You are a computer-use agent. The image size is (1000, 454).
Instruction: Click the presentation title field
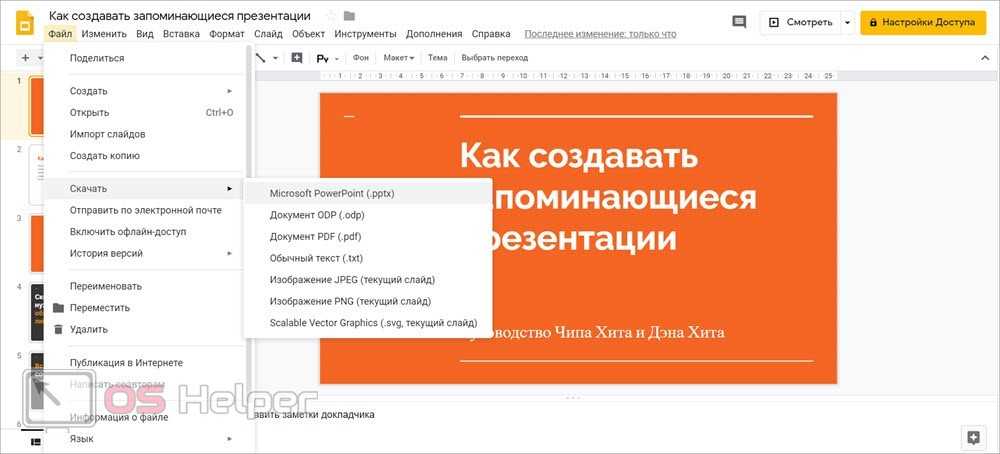(x=180, y=15)
